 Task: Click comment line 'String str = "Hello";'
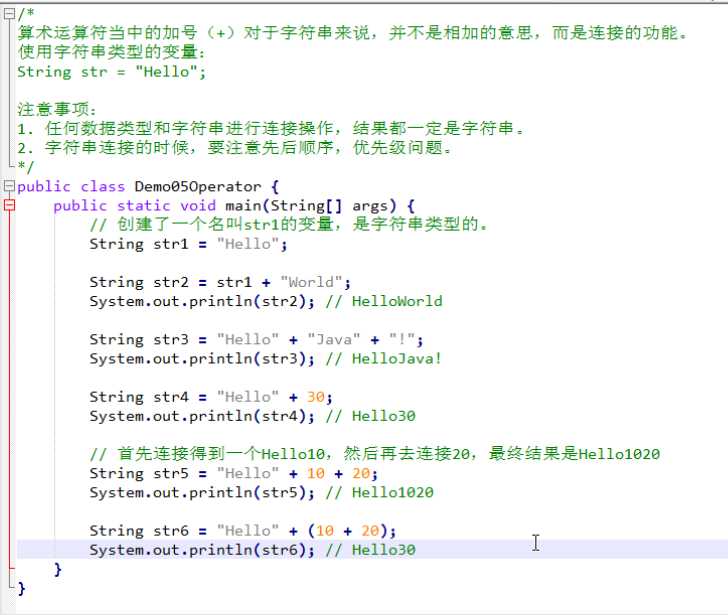111,72
